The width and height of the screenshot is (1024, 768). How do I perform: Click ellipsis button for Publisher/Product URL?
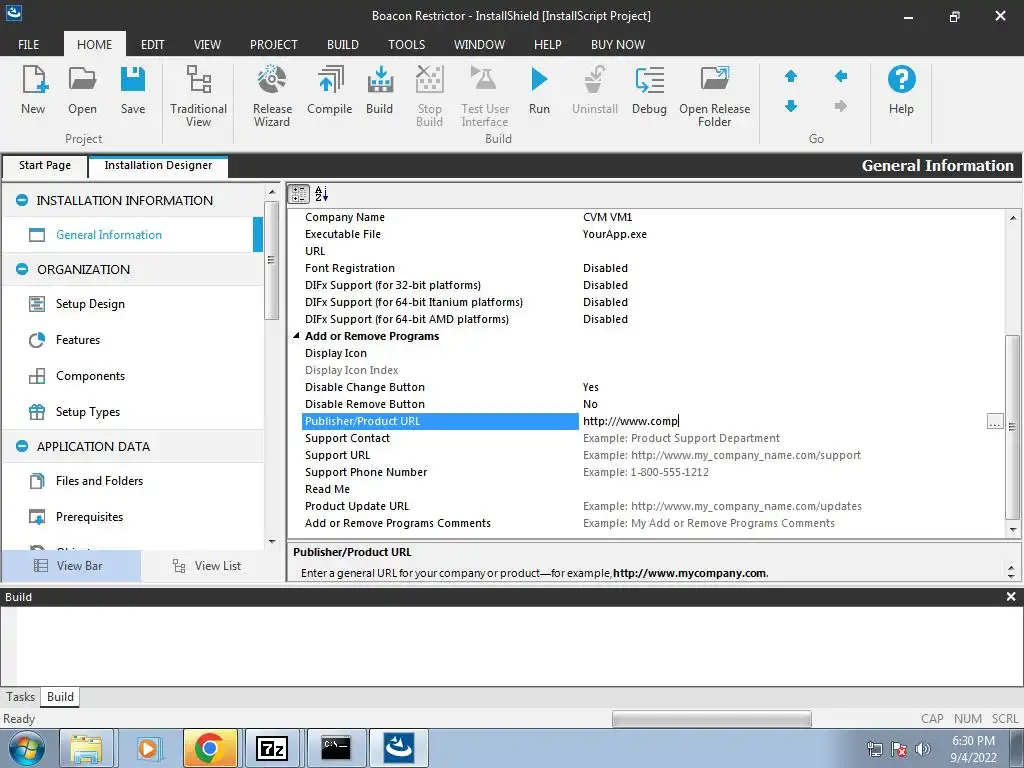tap(995, 421)
